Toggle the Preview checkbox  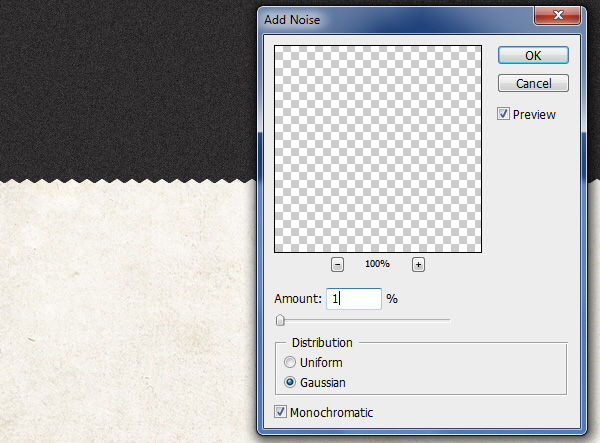[x=503, y=114]
